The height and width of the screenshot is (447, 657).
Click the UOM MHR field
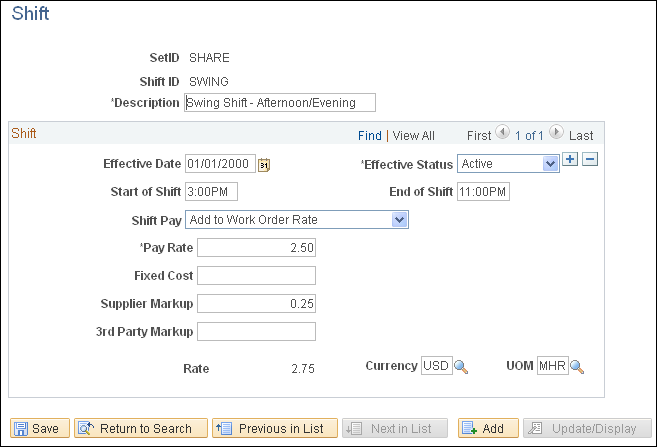[x=553, y=366]
